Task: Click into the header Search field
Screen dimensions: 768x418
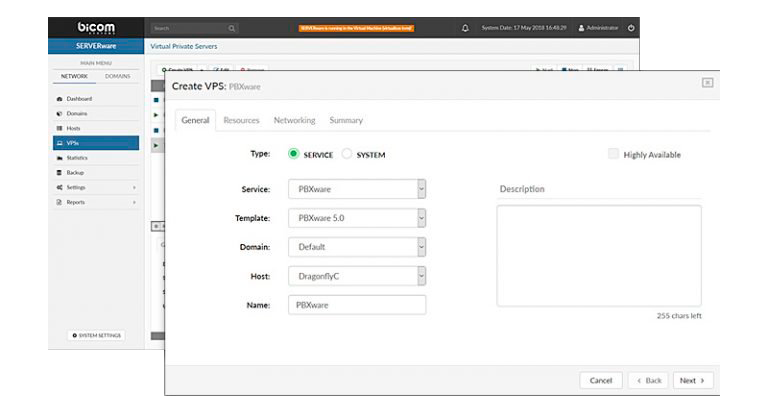Action: pos(194,28)
